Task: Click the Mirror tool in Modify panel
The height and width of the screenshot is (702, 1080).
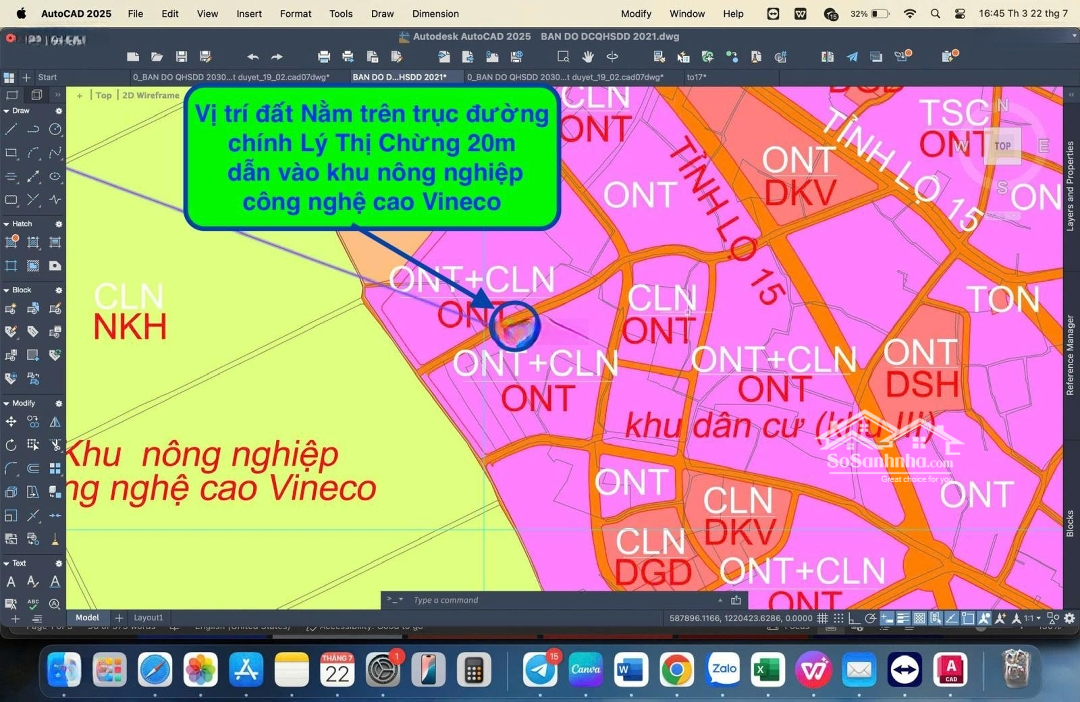Action: (x=55, y=422)
